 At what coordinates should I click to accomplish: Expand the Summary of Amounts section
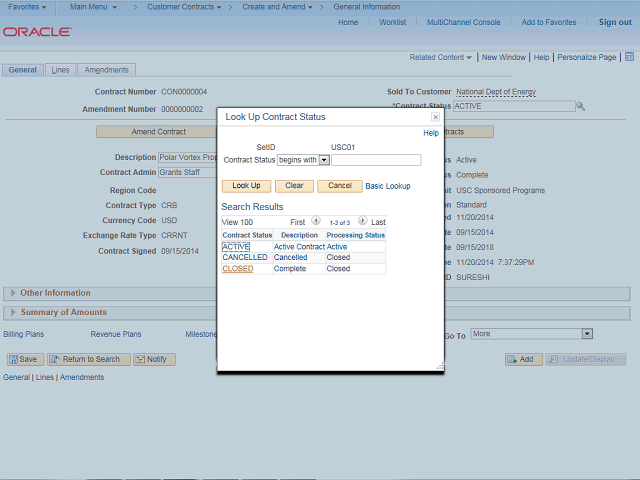click(x=13, y=312)
